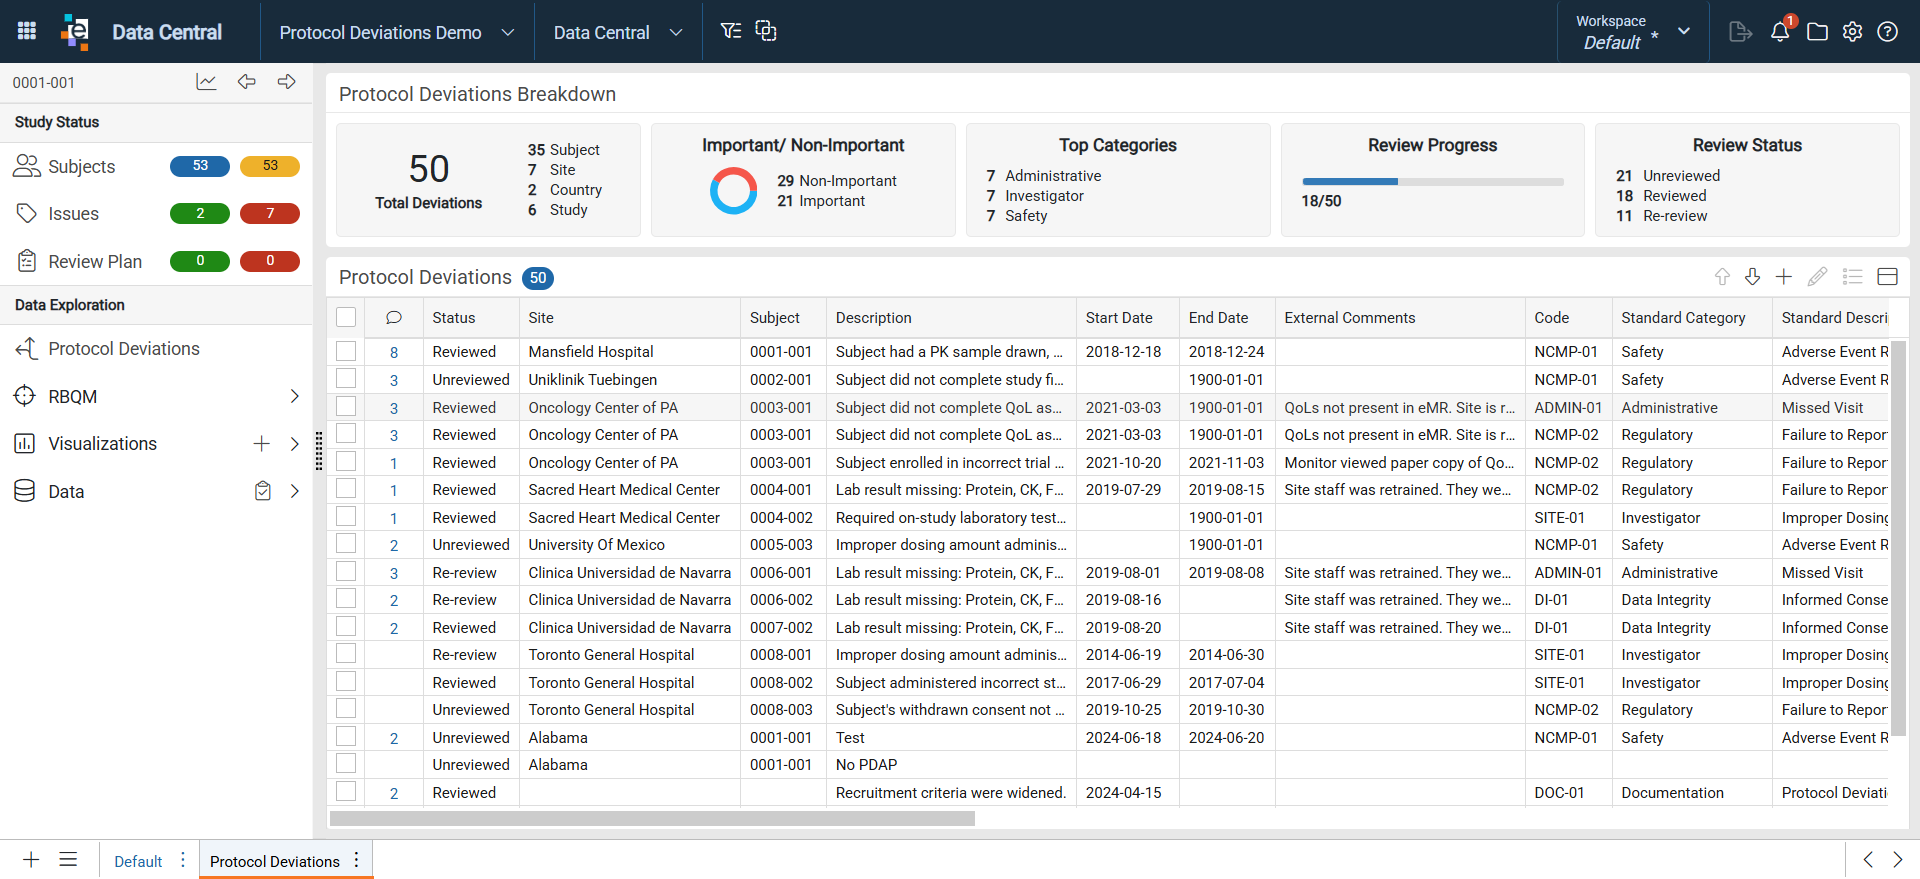The image size is (1920, 879).
Task: Toggle the select-all header checkbox
Action: [x=346, y=317]
